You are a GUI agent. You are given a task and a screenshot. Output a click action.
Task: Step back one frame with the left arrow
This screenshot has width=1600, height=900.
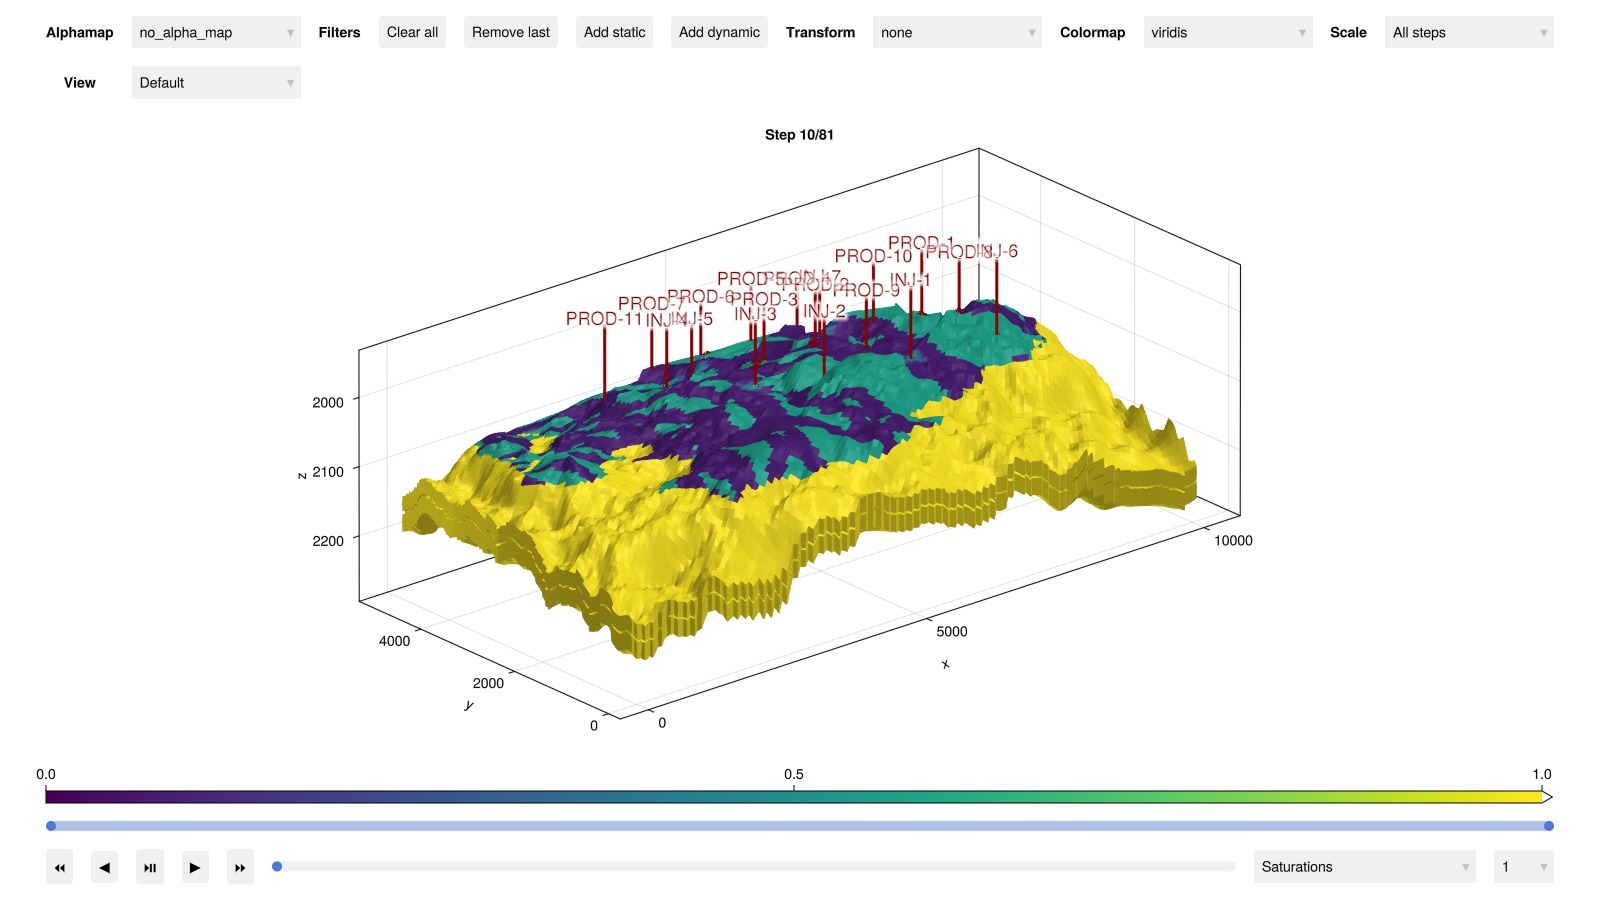coord(104,867)
